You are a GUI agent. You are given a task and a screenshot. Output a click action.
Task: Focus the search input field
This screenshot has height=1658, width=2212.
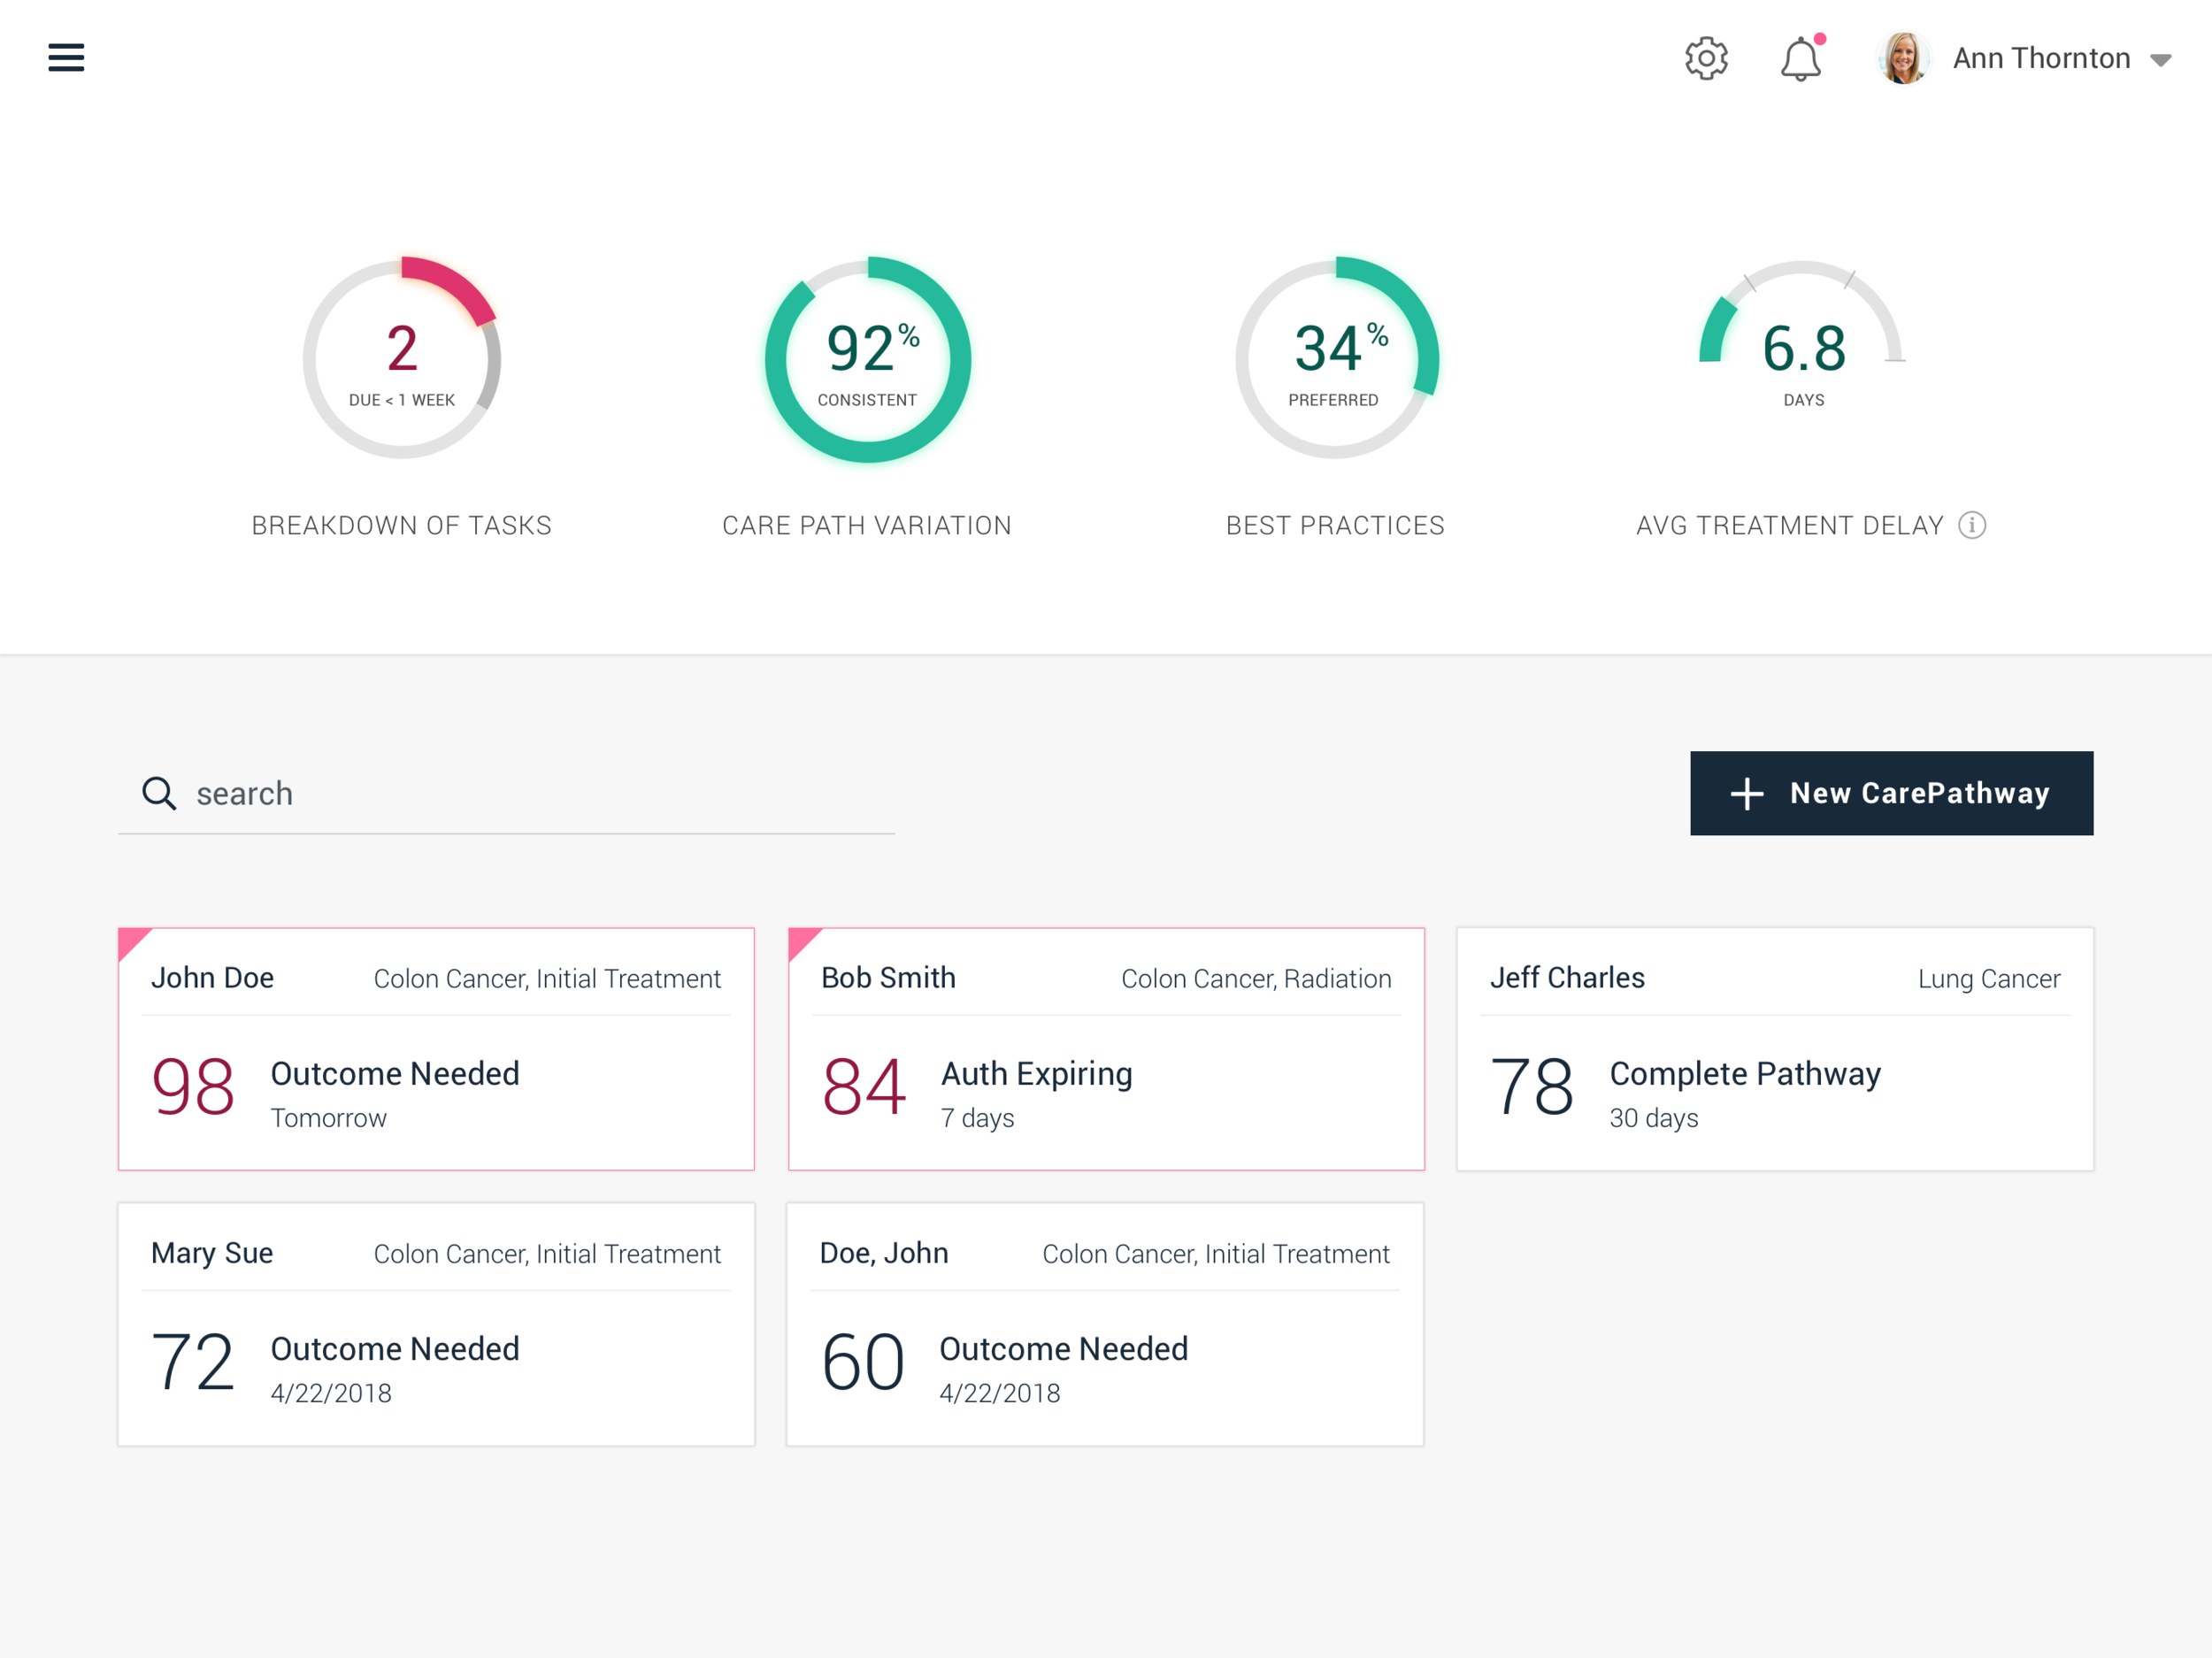506,793
